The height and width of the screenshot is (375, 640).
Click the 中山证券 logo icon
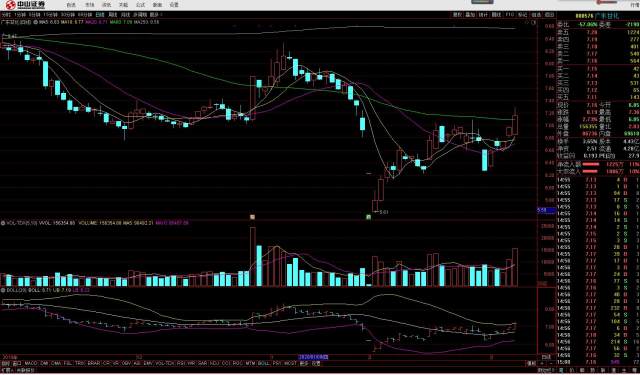click(10, 5)
